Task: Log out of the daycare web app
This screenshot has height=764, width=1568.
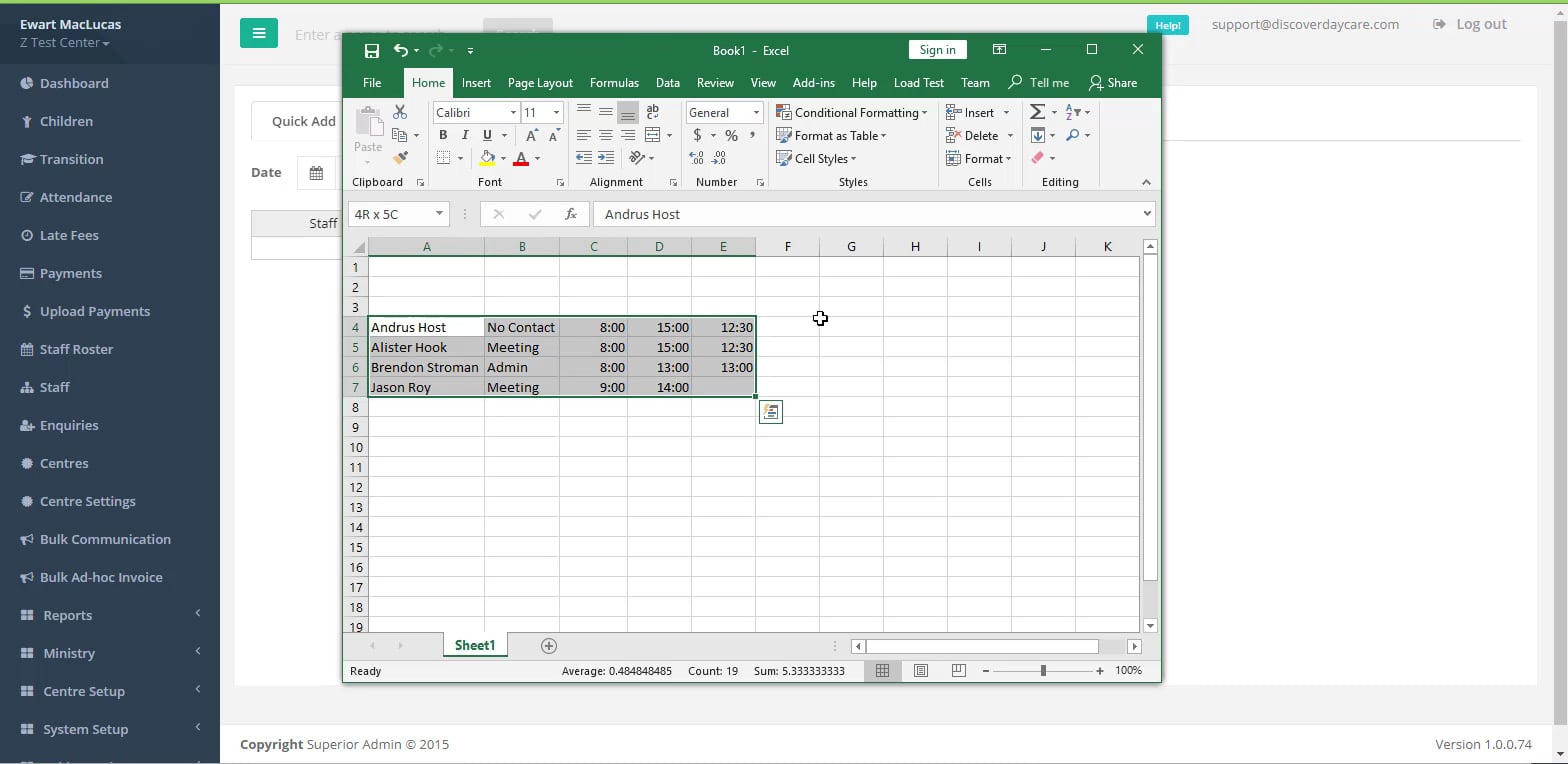Action: [1470, 24]
